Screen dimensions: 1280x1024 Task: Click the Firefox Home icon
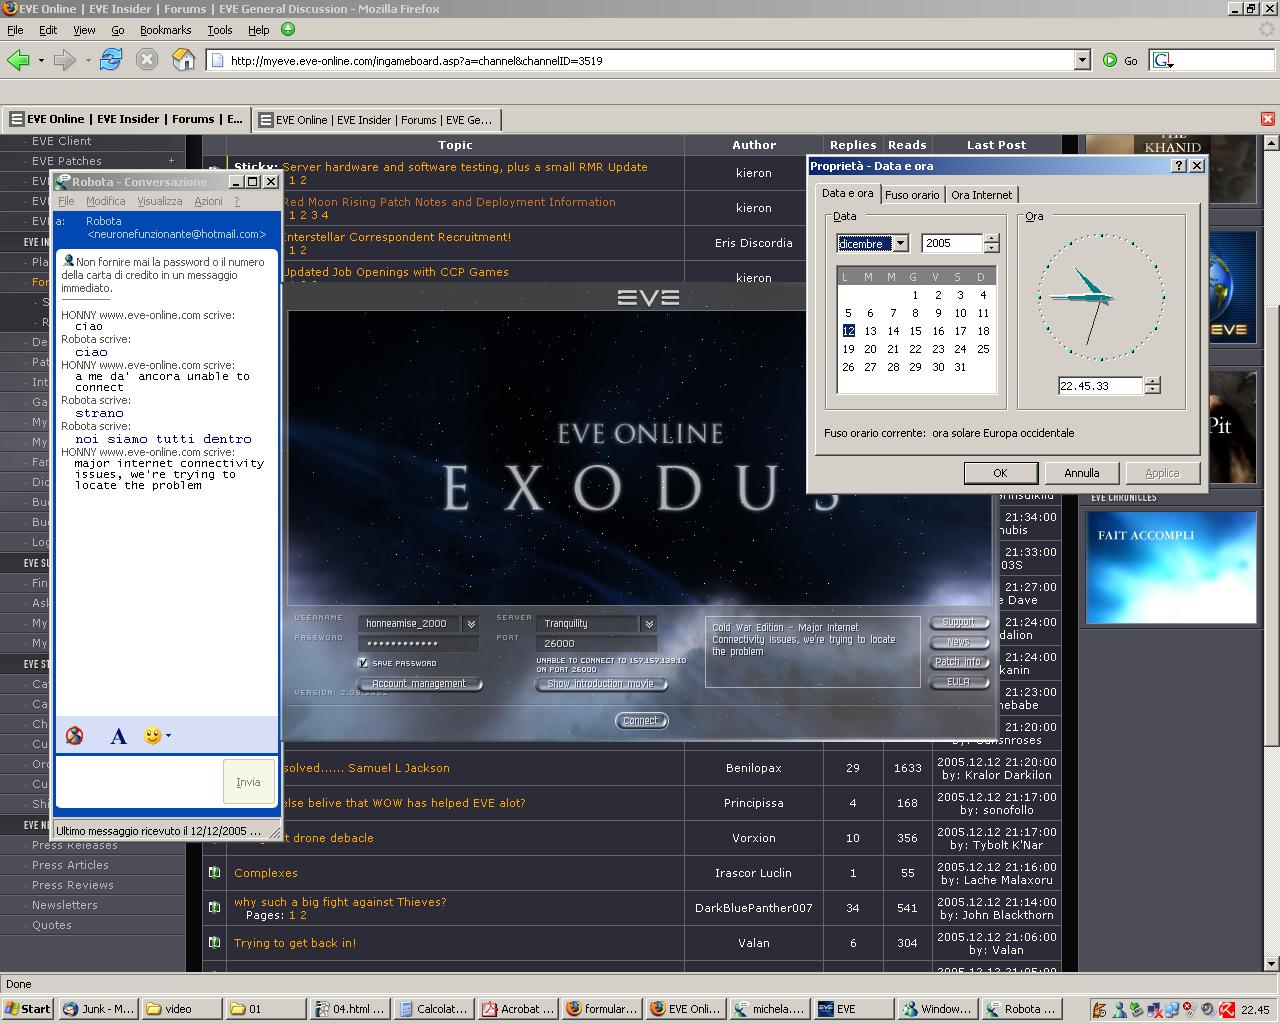tap(183, 60)
